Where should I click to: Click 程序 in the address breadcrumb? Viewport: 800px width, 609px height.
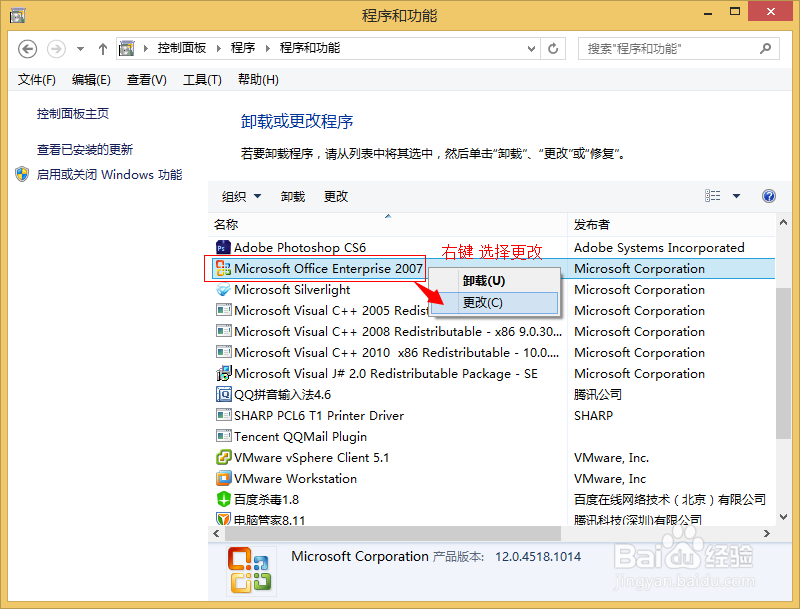(x=243, y=48)
